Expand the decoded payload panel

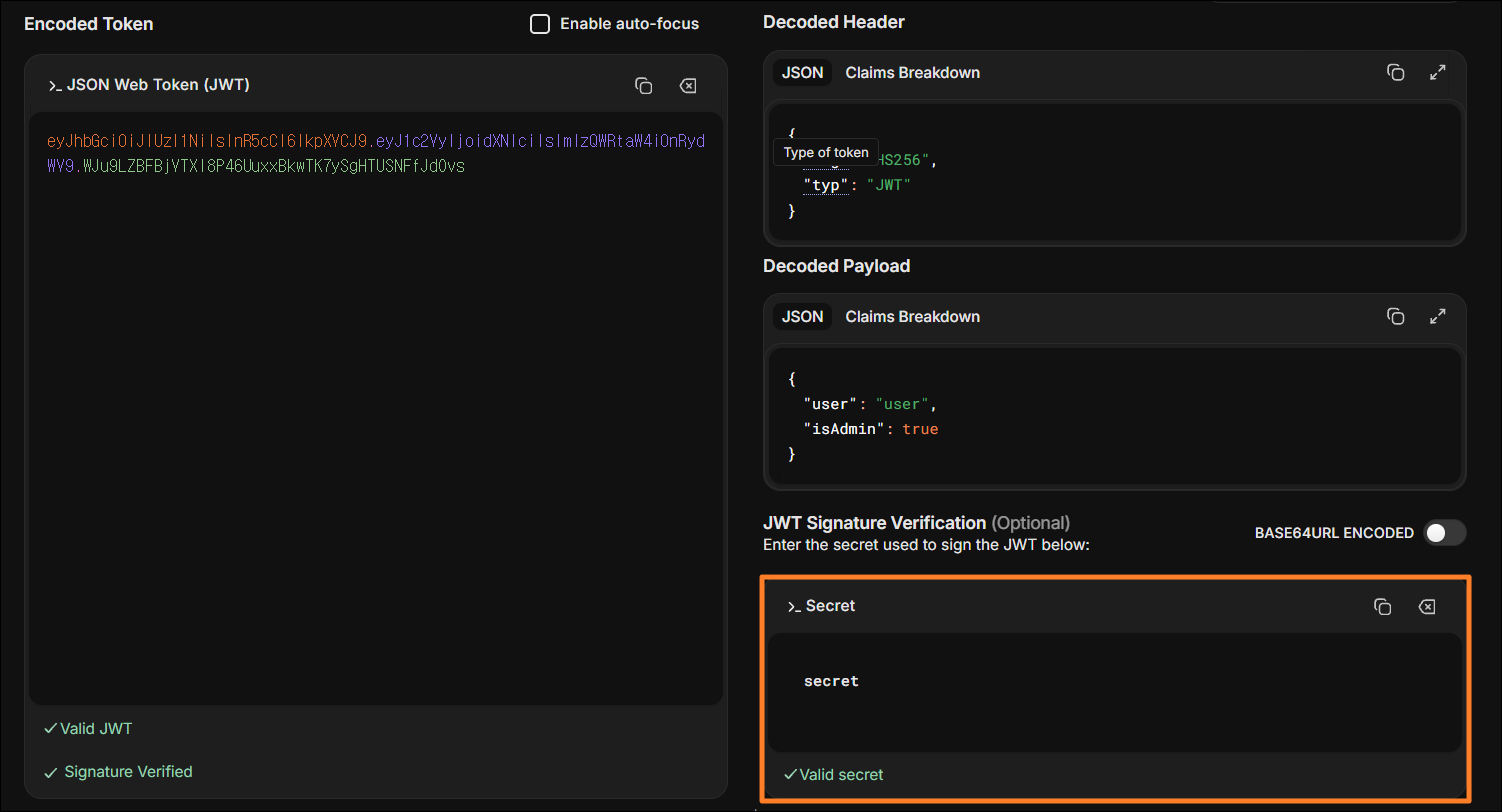click(x=1438, y=316)
